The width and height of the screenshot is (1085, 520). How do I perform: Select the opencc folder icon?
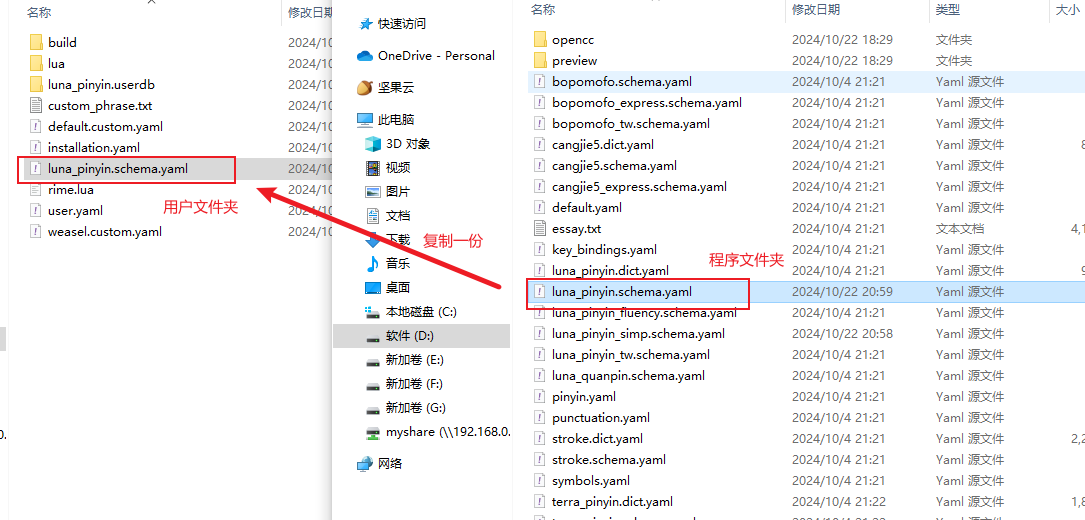point(540,39)
